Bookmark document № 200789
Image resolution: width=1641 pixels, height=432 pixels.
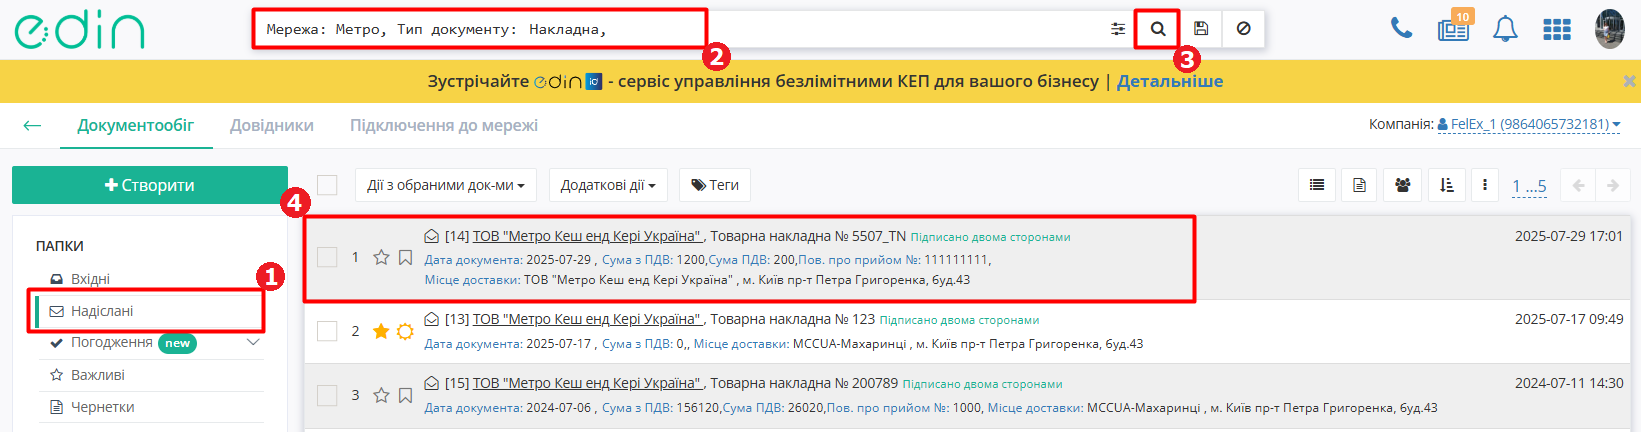(x=405, y=395)
